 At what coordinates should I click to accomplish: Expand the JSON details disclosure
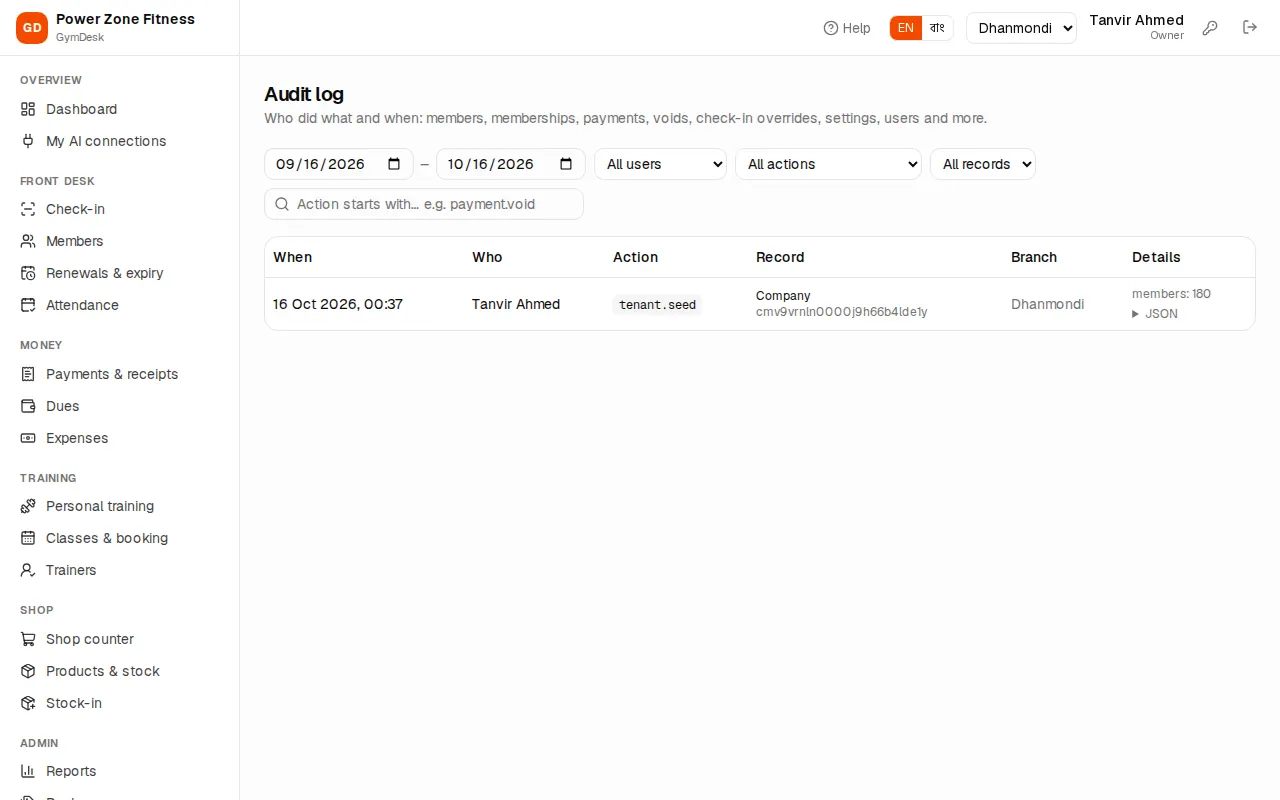(1155, 314)
